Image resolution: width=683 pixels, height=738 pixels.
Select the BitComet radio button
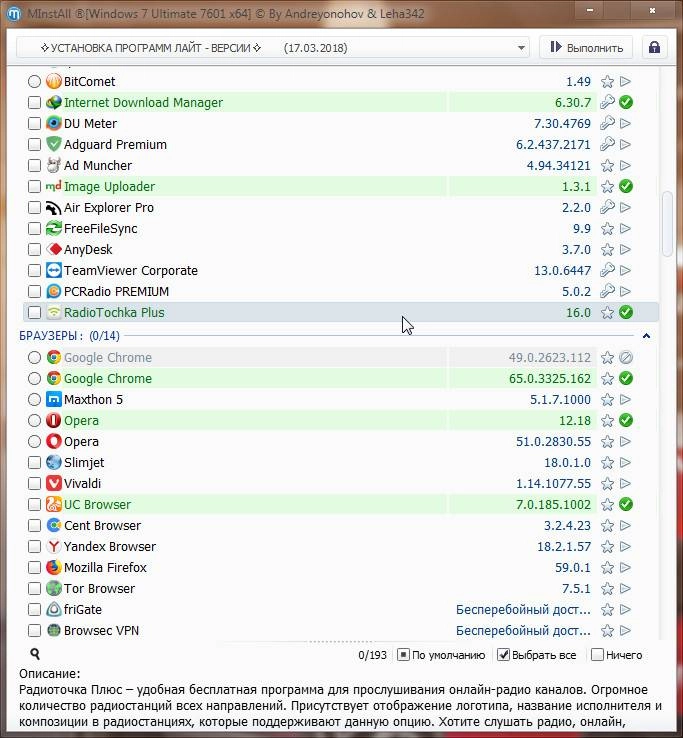pyautogui.click(x=34, y=81)
